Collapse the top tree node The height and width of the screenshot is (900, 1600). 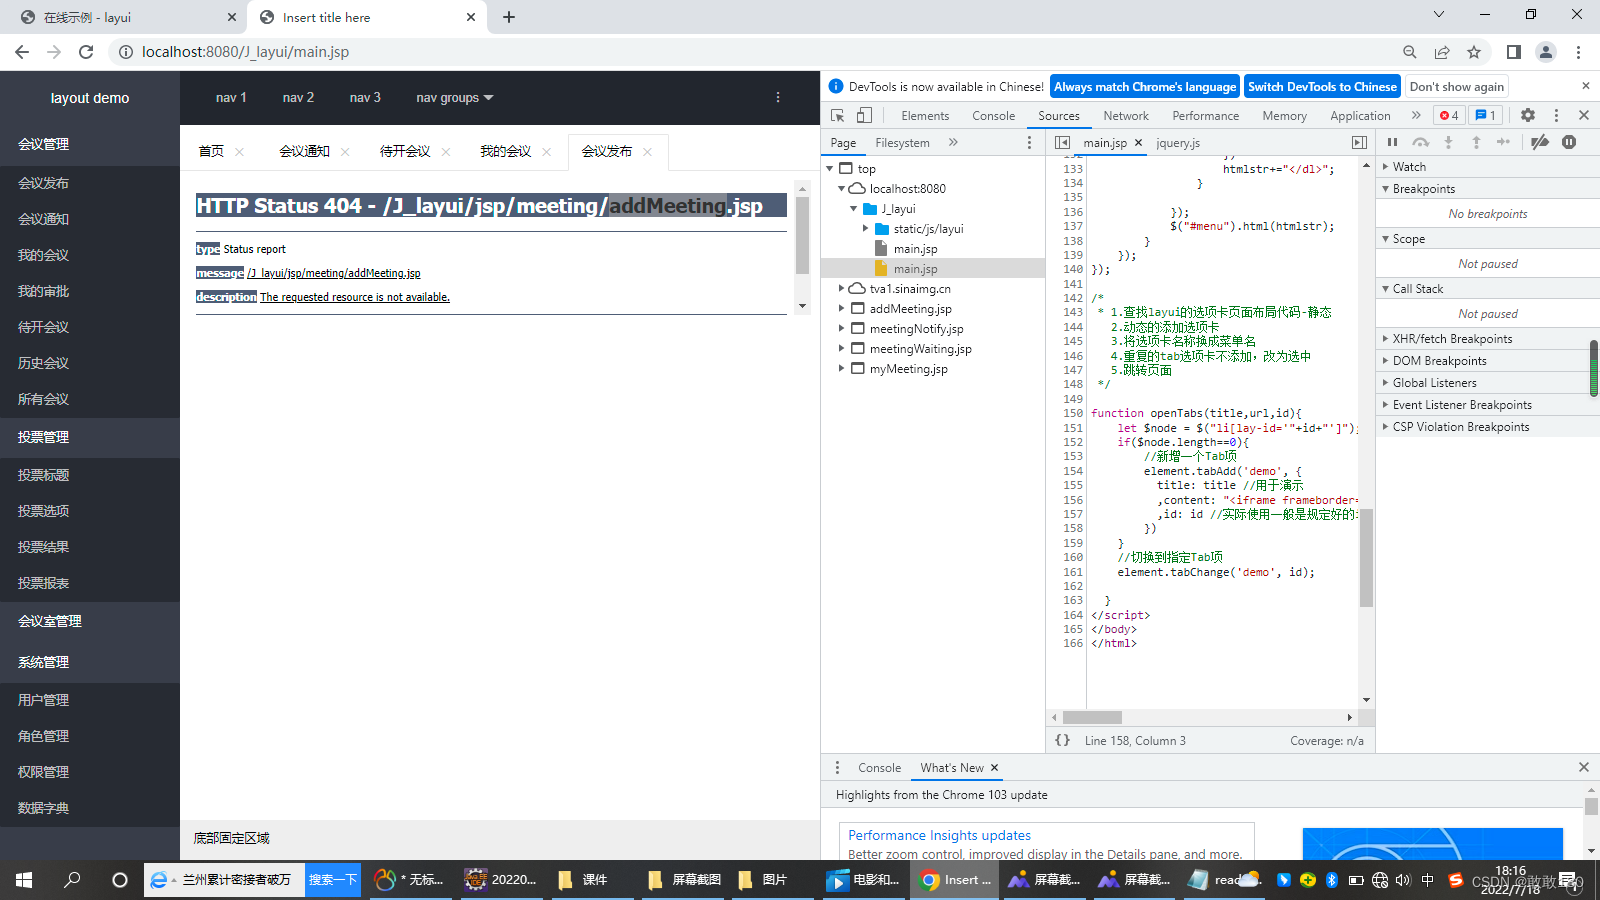point(830,169)
